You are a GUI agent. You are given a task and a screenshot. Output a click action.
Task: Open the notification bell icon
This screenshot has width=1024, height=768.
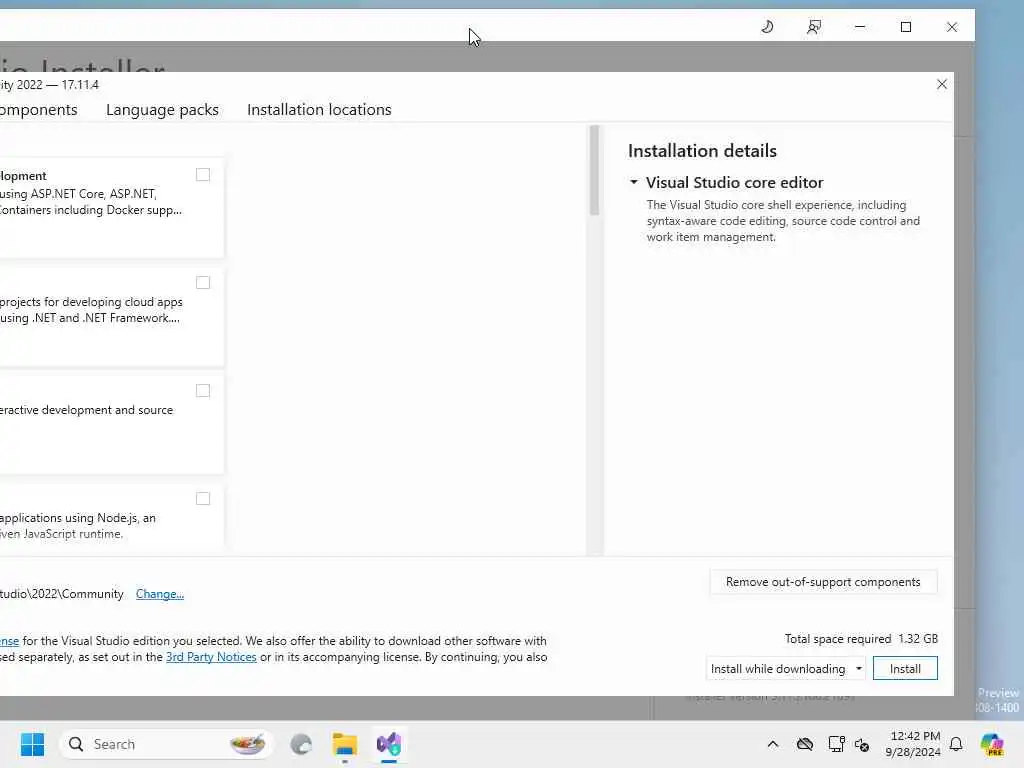coord(956,744)
